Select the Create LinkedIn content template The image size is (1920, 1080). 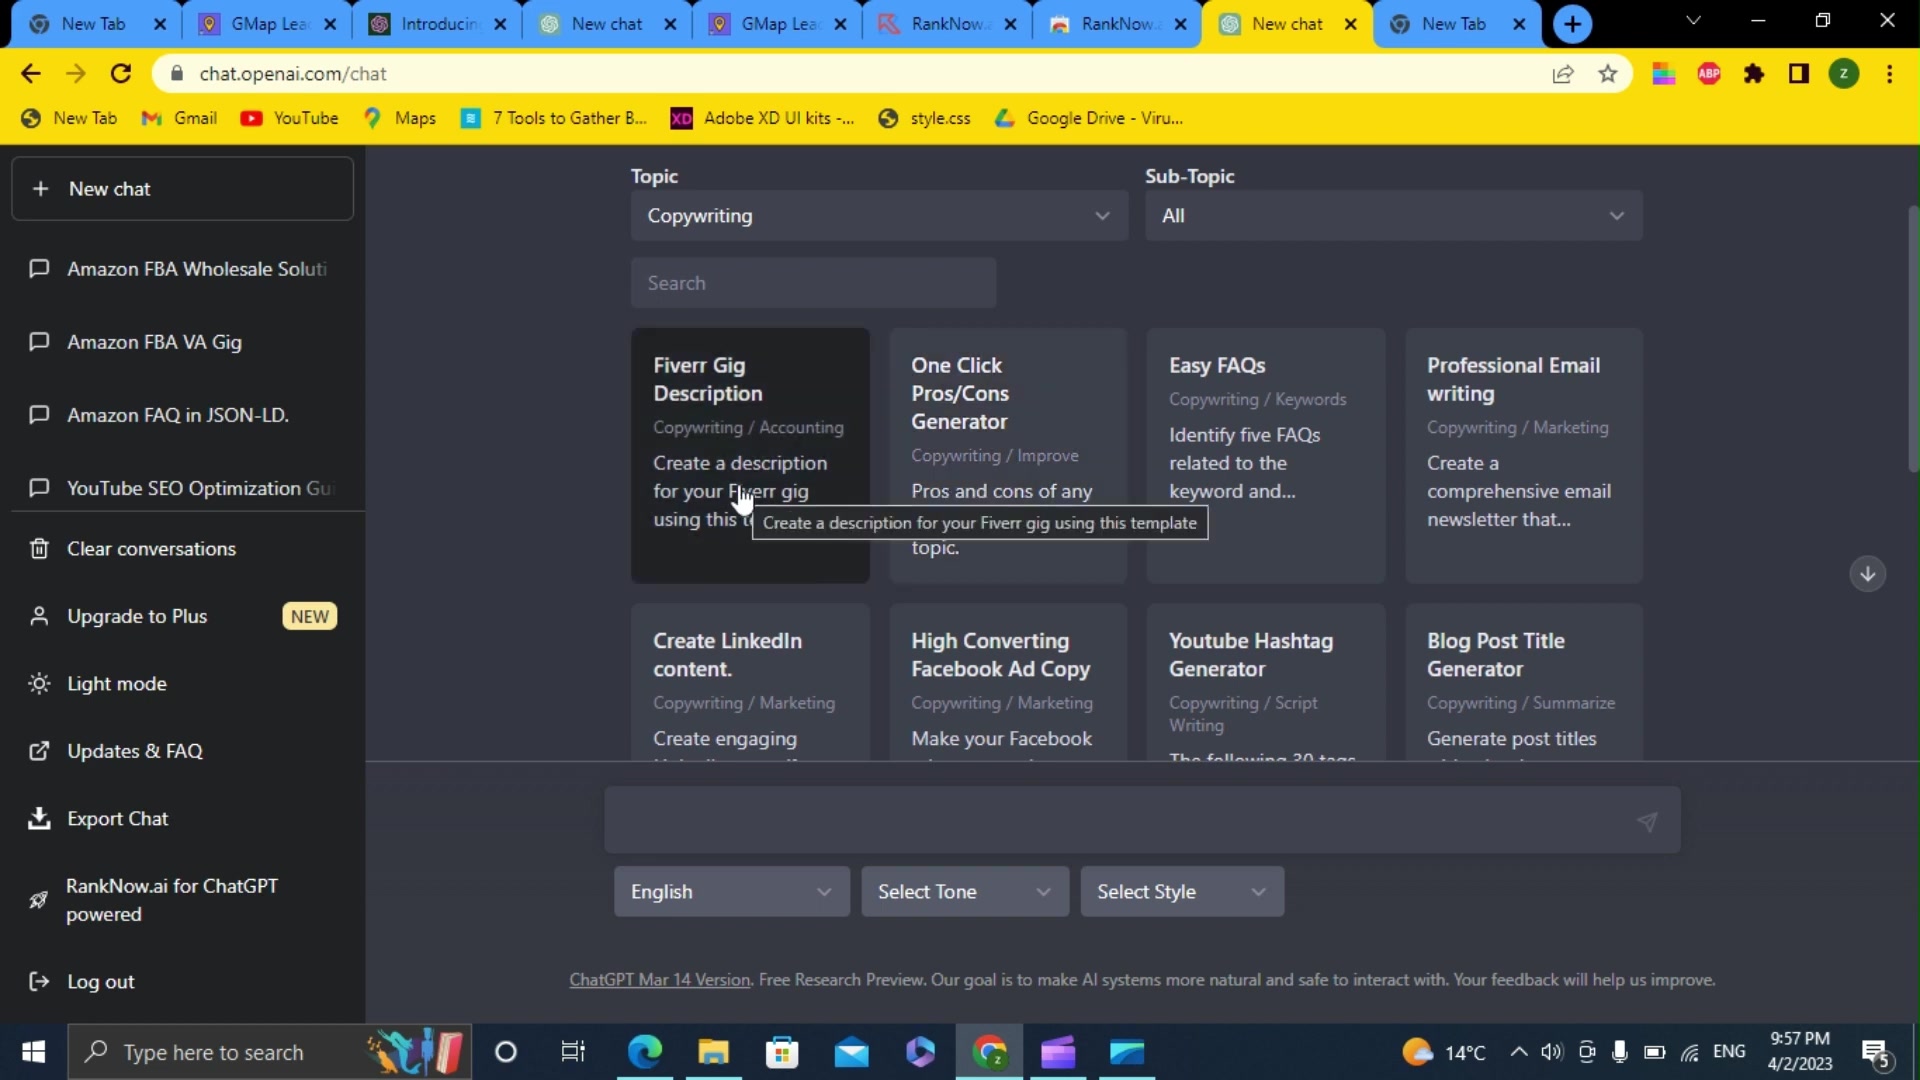tap(750, 682)
